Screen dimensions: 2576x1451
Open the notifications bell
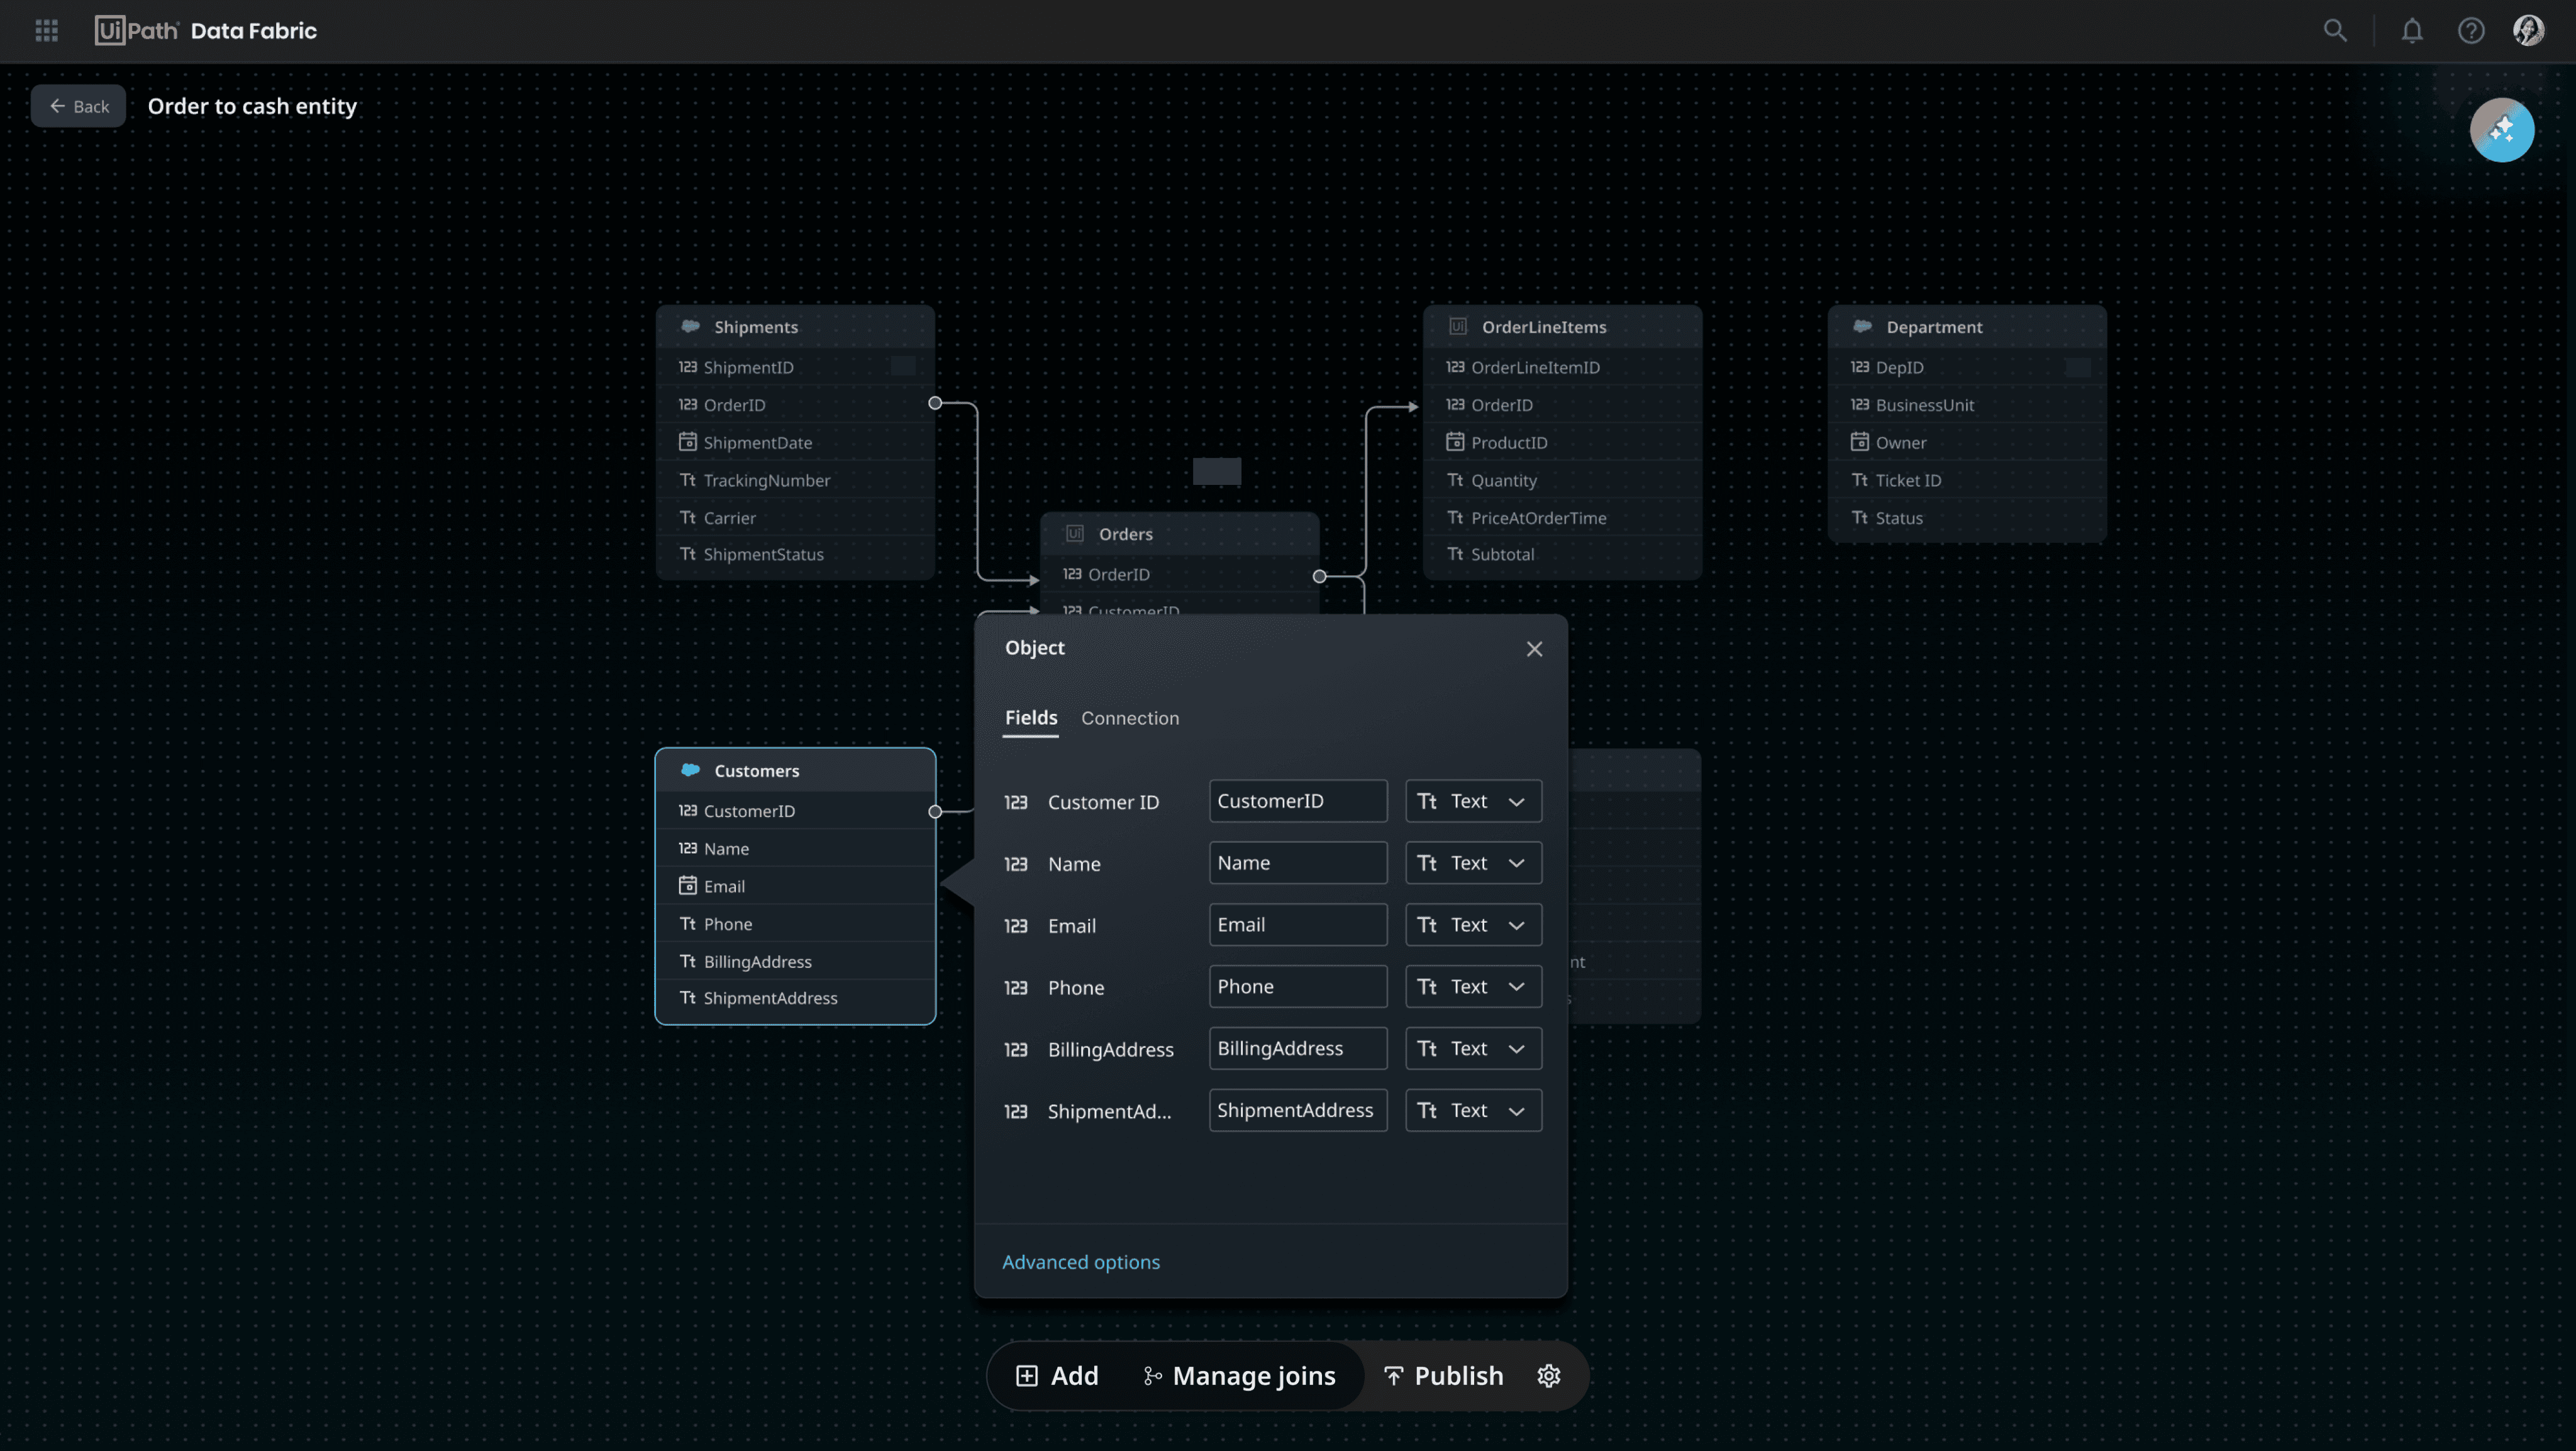click(x=2412, y=31)
